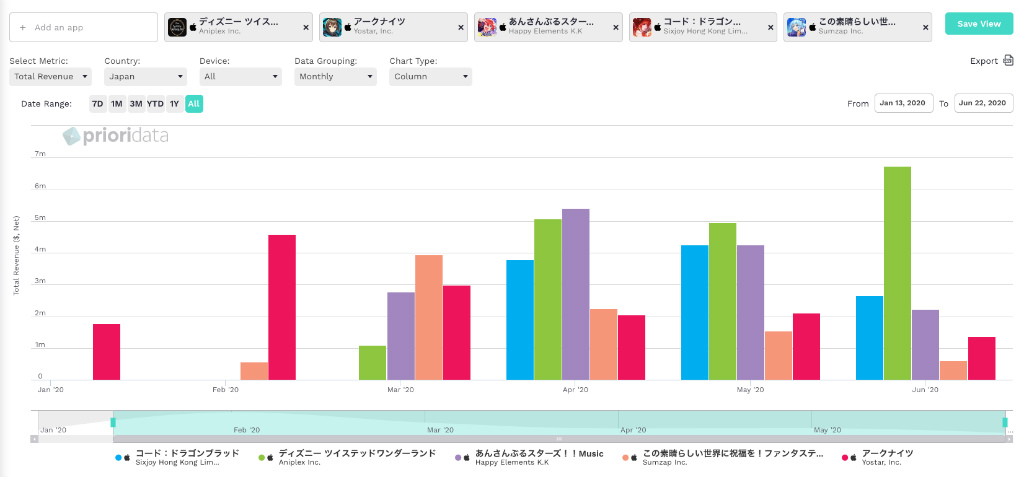This screenshot has height=477, width=1024.
Task: Click the green May bar
Action: pyautogui.click(x=722, y=302)
